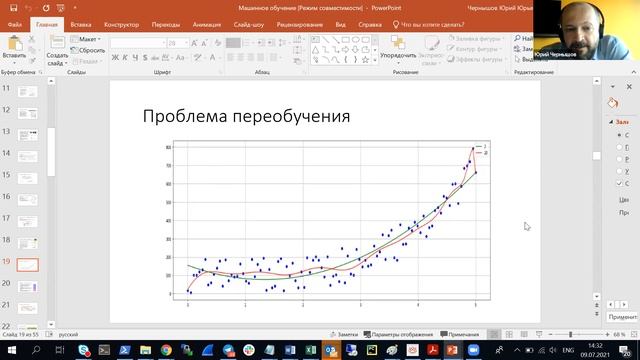This screenshot has width=640, height=360.
Task: Click the Redo arrow in the quick access toolbar
Action: coord(46,8)
